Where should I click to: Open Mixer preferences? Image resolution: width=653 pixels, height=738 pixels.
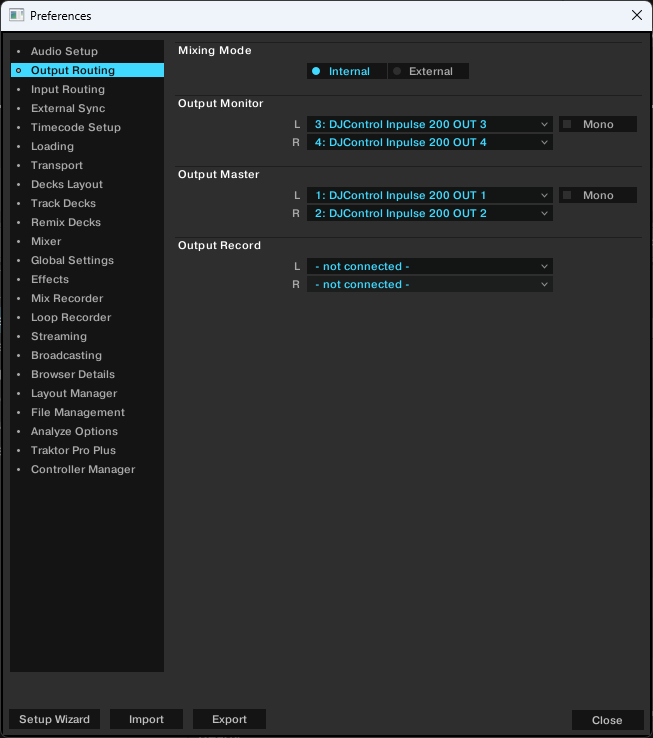[87, 241]
